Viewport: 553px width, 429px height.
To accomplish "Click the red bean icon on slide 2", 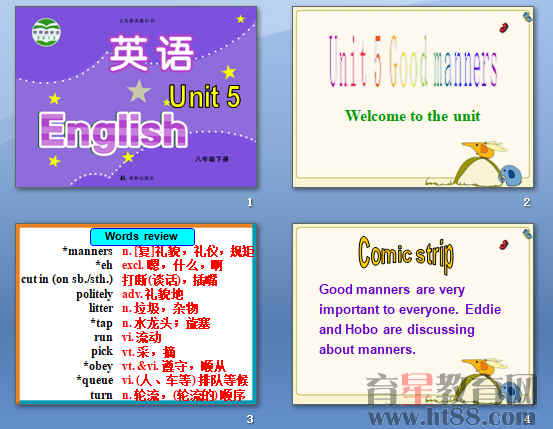I will 504,28.
